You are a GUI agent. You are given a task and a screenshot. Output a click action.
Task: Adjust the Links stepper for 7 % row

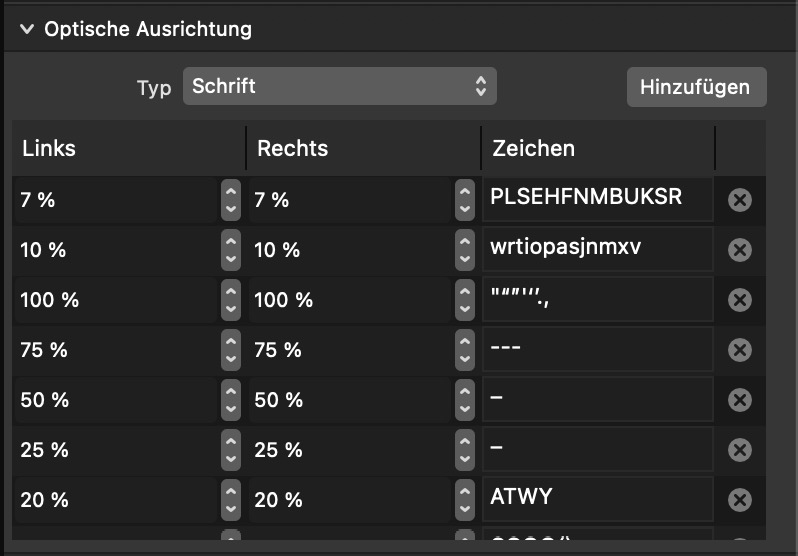point(231,200)
